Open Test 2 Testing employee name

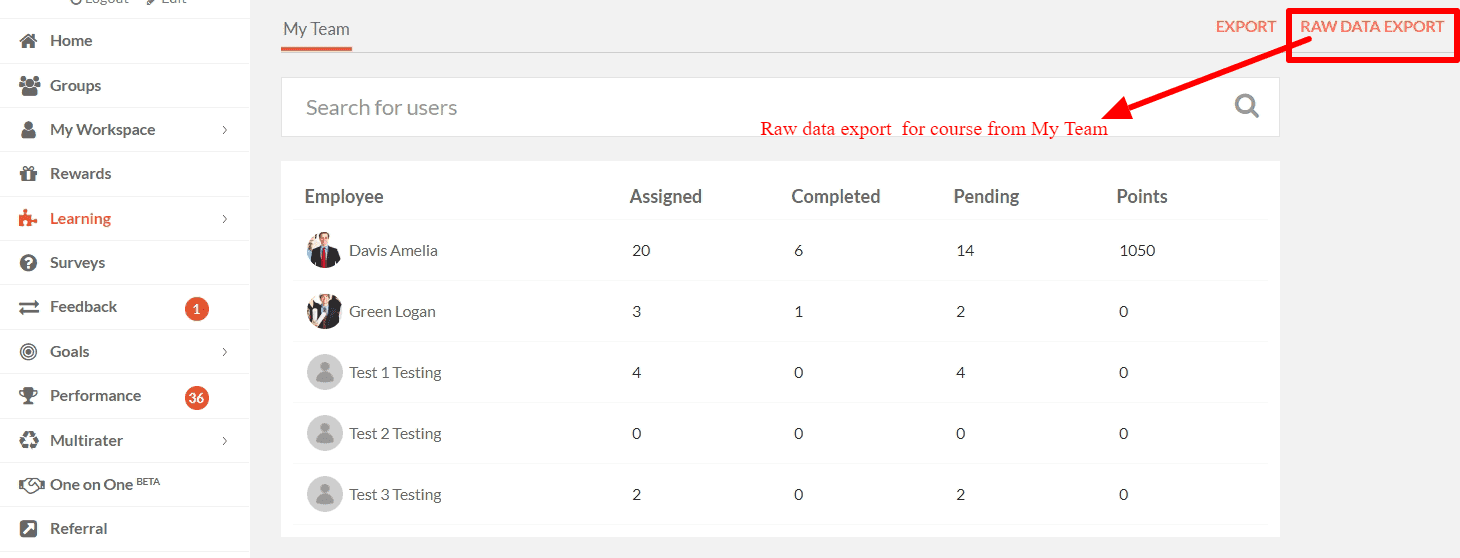pyautogui.click(x=395, y=434)
